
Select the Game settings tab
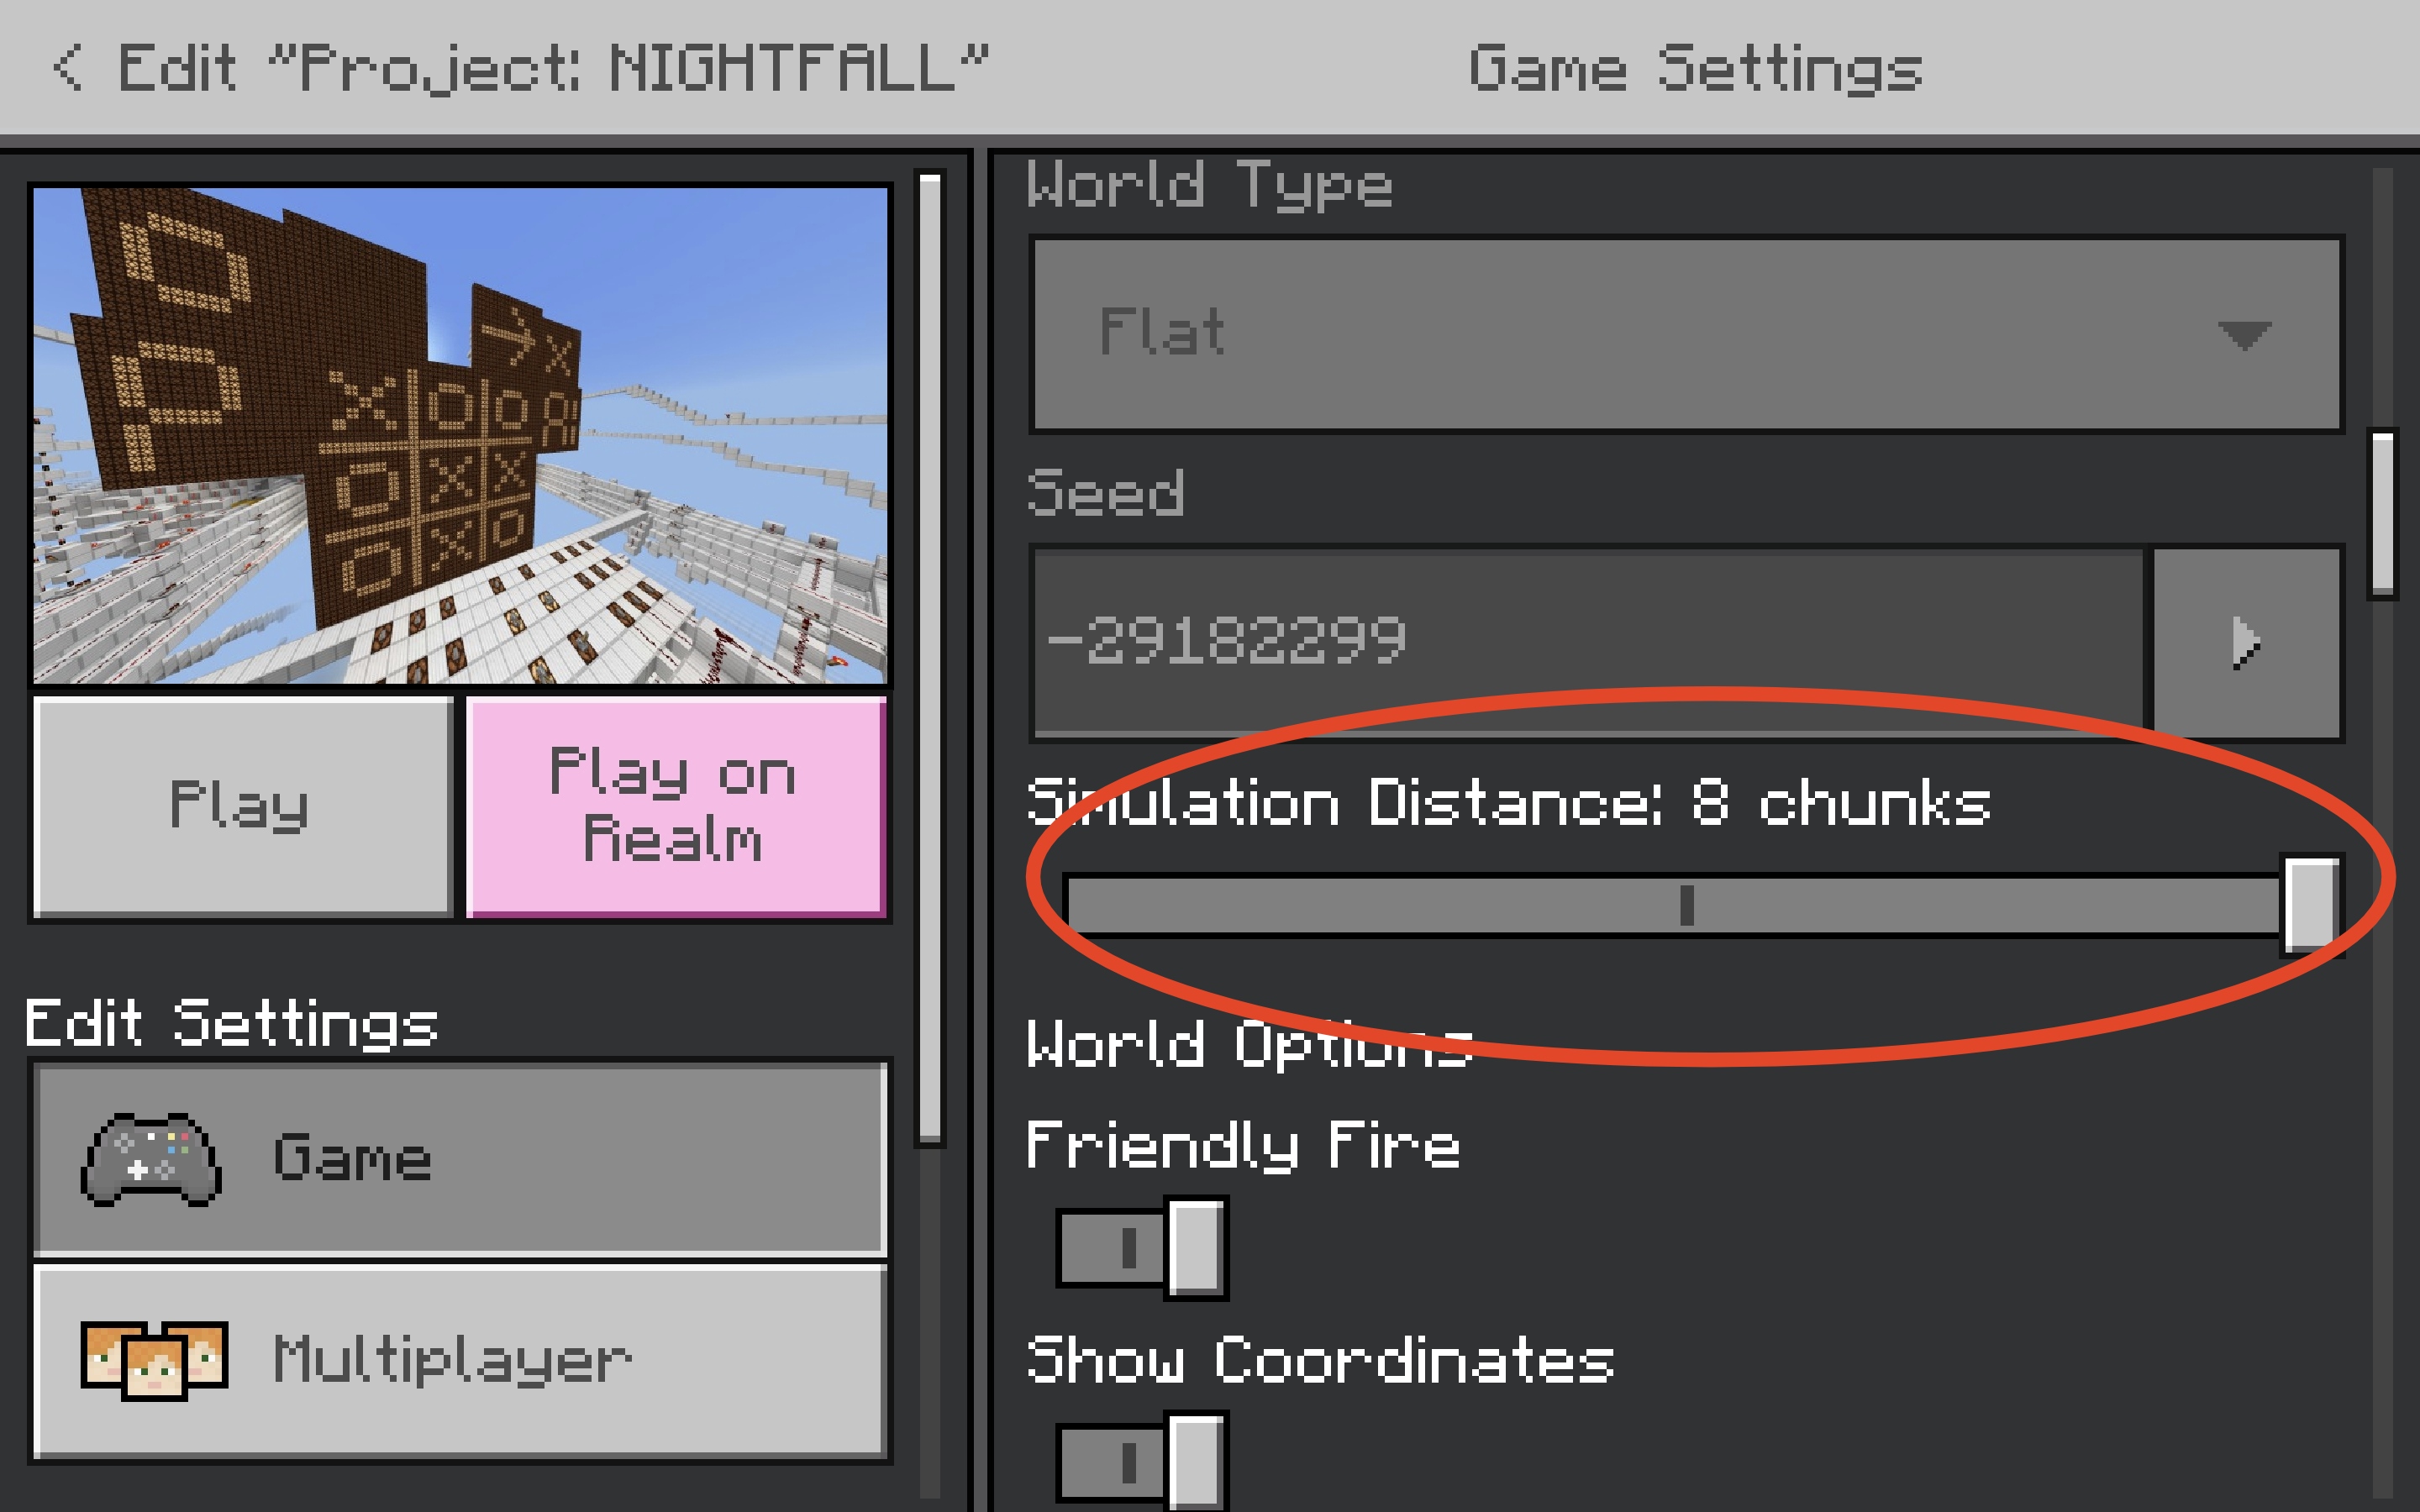(460, 1159)
